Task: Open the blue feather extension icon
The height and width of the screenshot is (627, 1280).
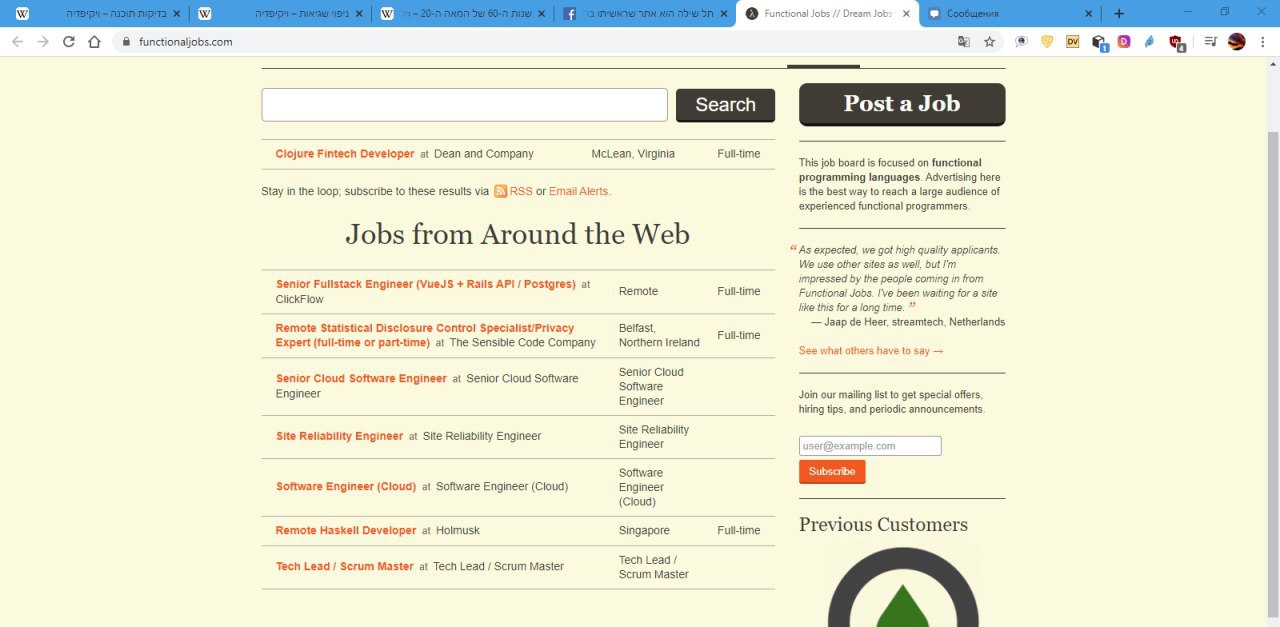Action: point(1149,41)
